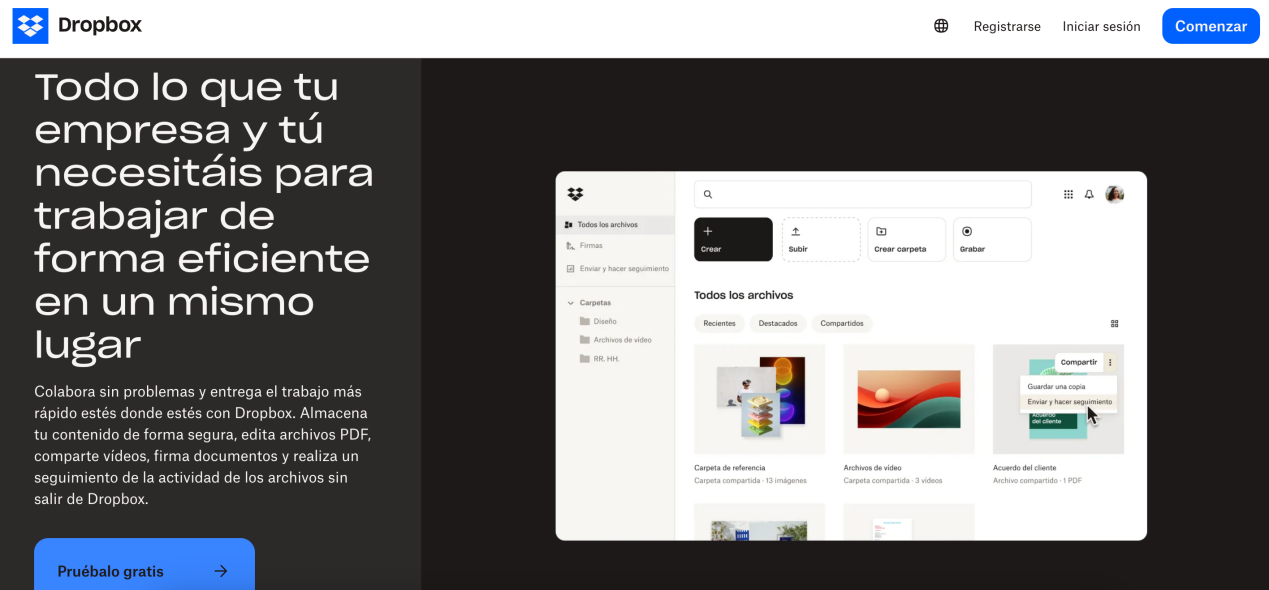Open the Acuerdo del cliente thumbnail
The image size is (1269, 590).
coord(1058,399)
